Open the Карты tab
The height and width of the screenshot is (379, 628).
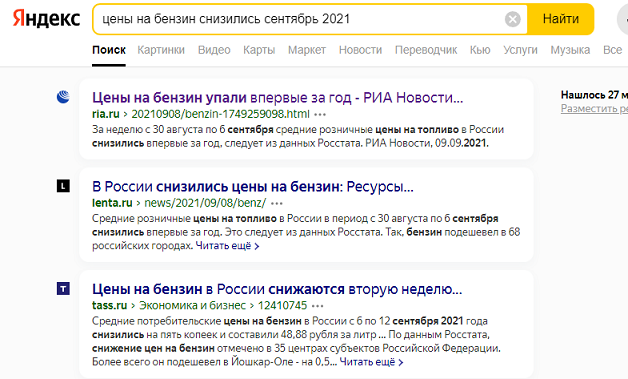tap(259, 50)
